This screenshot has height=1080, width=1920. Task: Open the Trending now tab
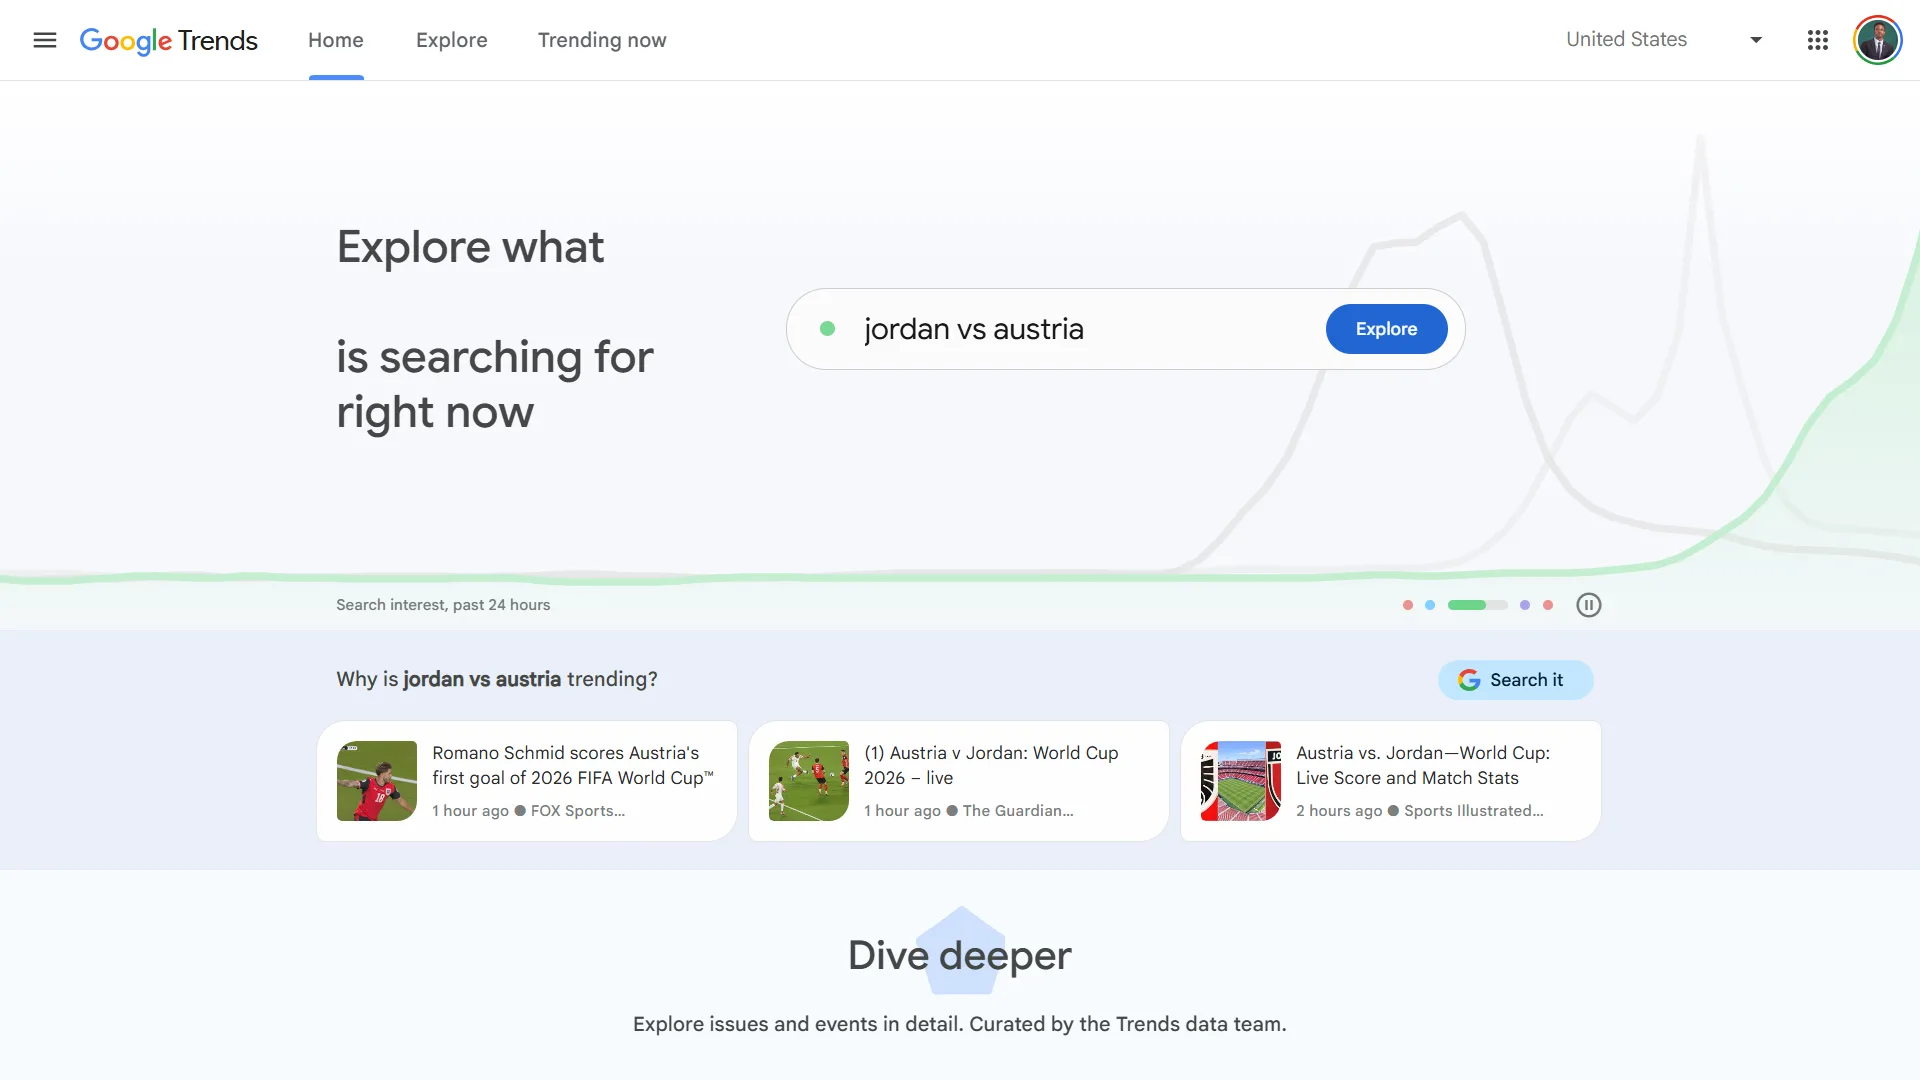tap(602, 40)
